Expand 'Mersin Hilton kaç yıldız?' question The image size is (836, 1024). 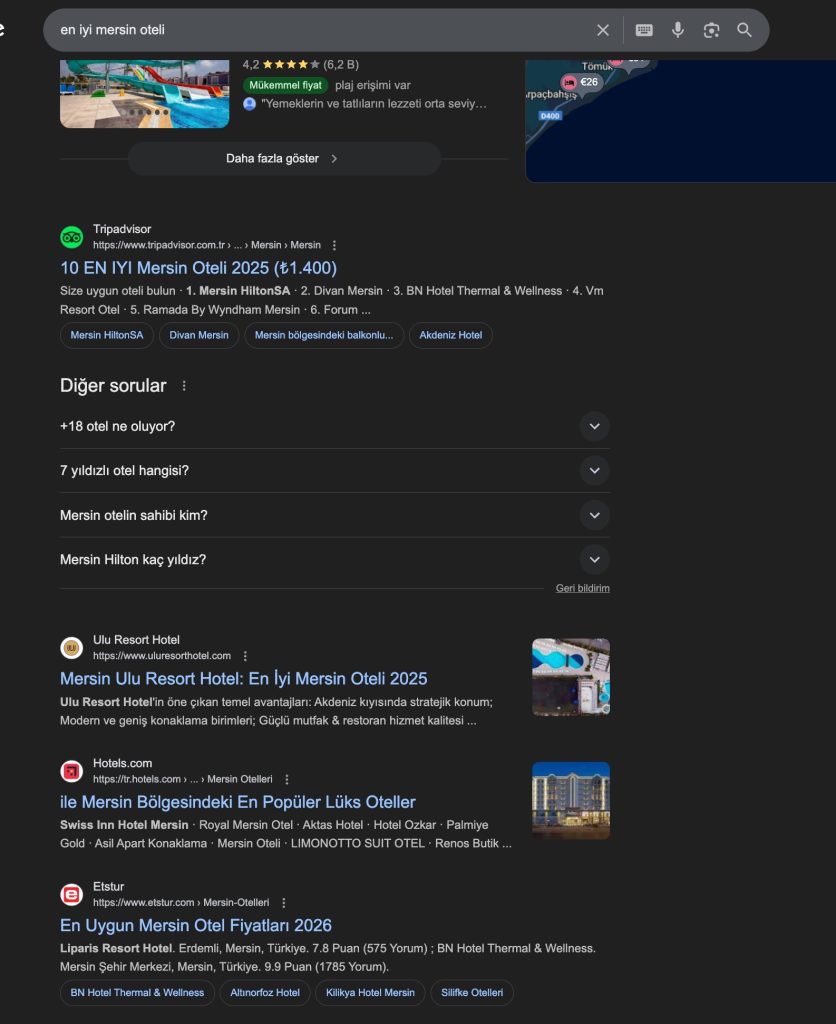pyautogui.click(x=334, y=560)
